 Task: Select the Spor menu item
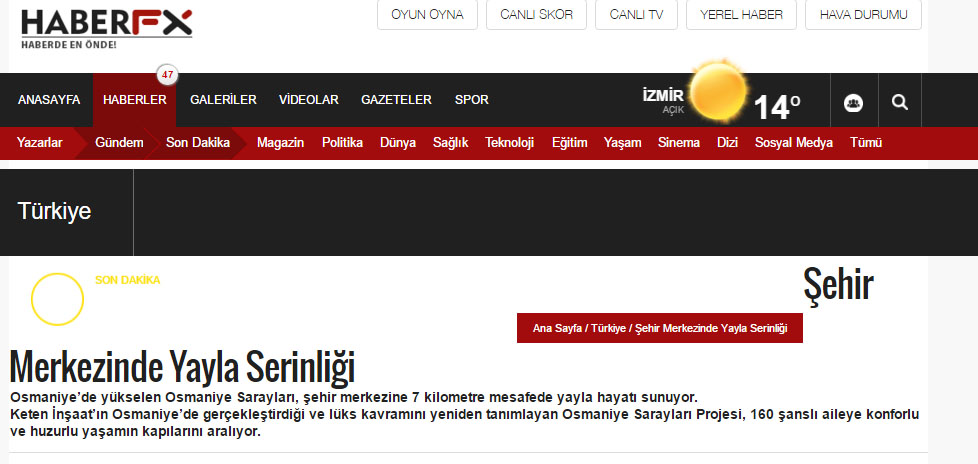[471, 100]
